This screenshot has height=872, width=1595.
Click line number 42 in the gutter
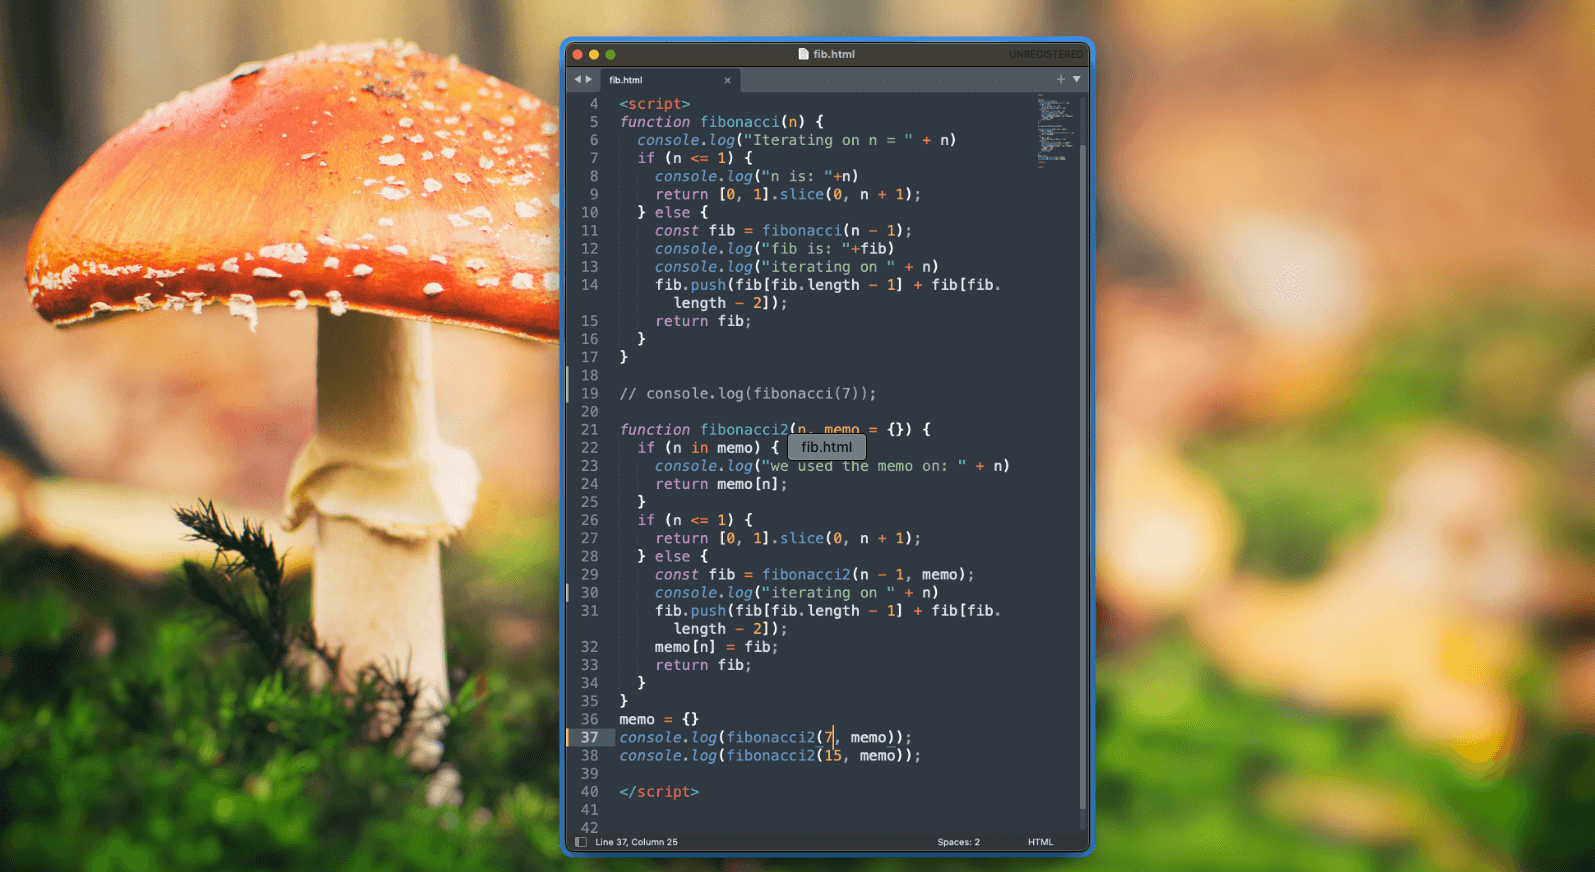tap(590, 828)
